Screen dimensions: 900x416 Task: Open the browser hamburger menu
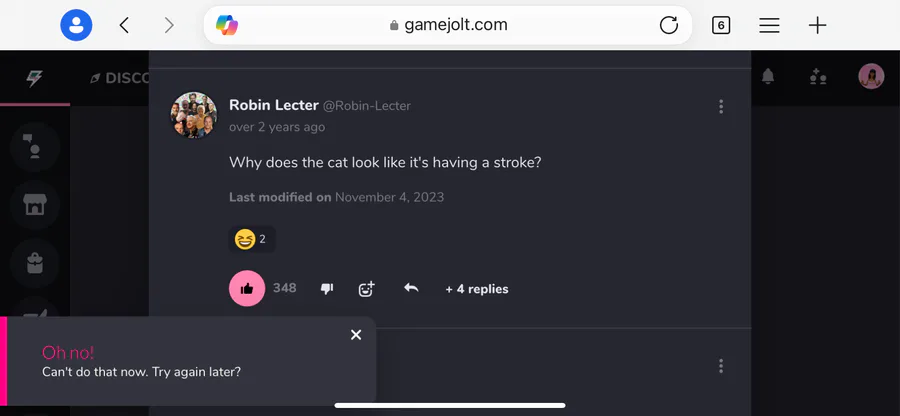[x=769, y=25]
